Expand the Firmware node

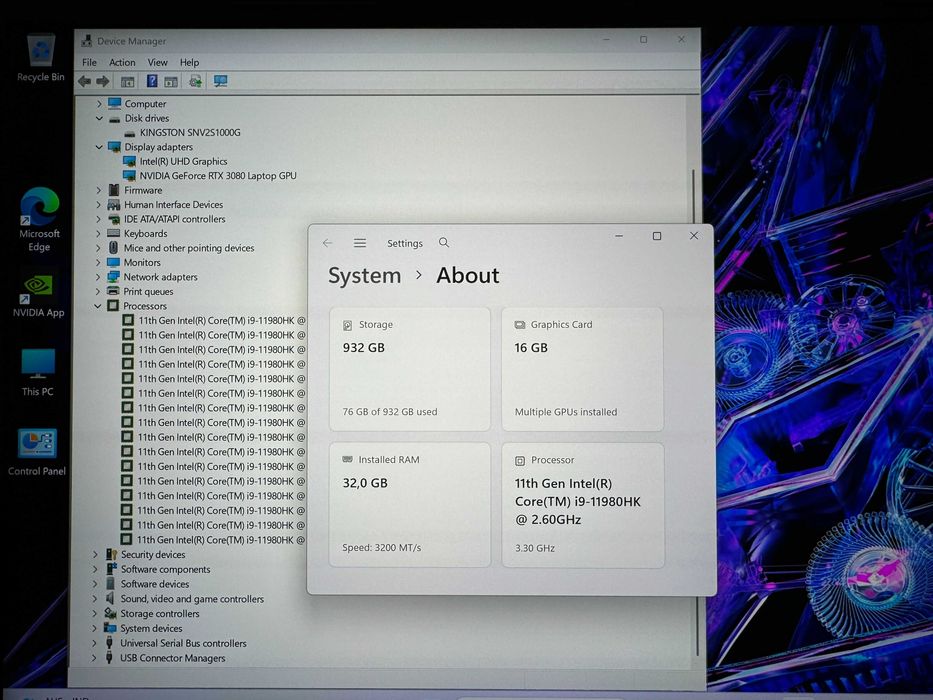click(x=99, y=190)
